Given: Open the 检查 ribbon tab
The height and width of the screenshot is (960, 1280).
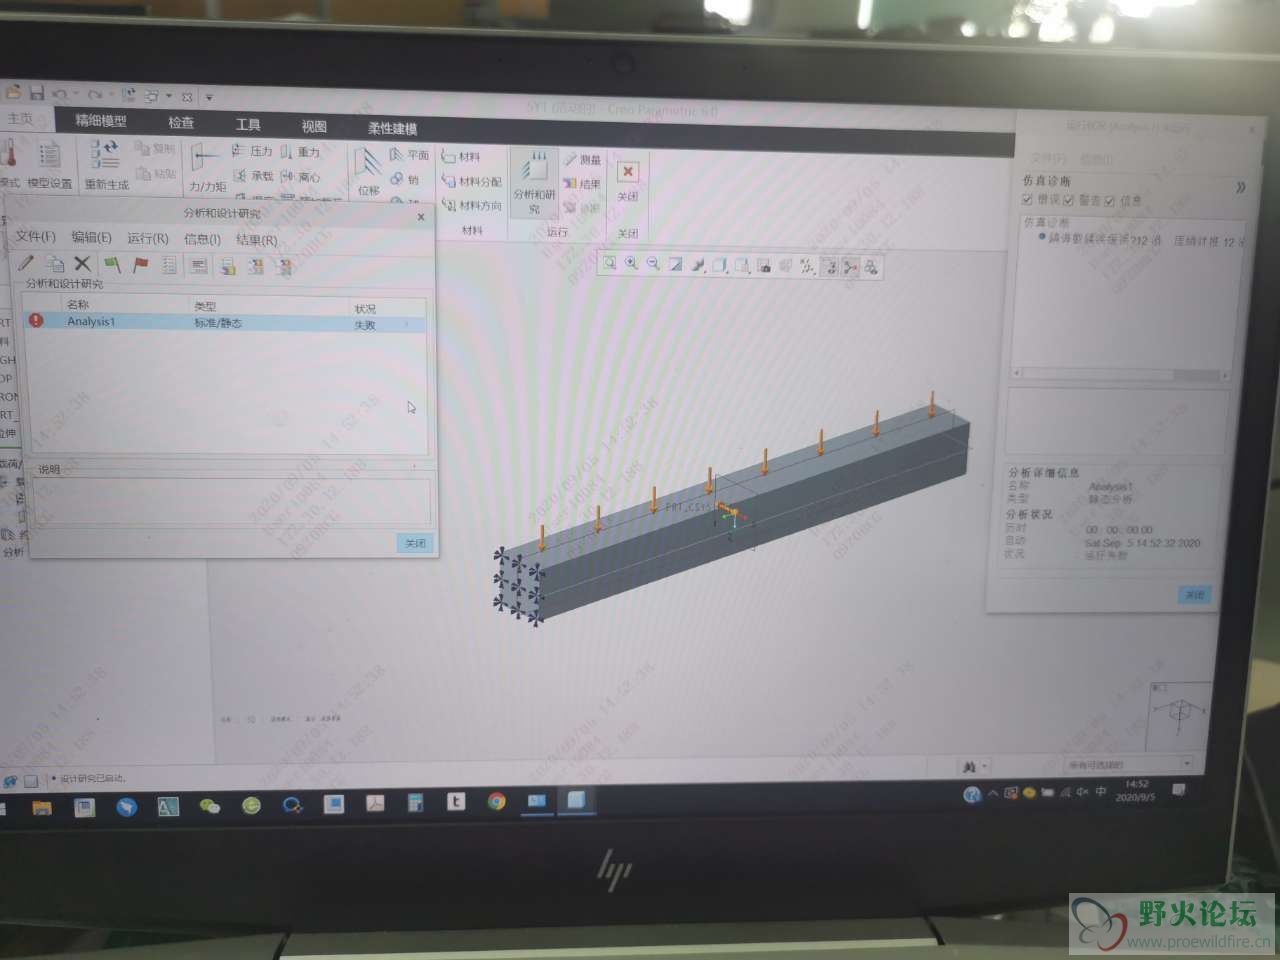Looking at the screenshot, I should tap(181, 122).
